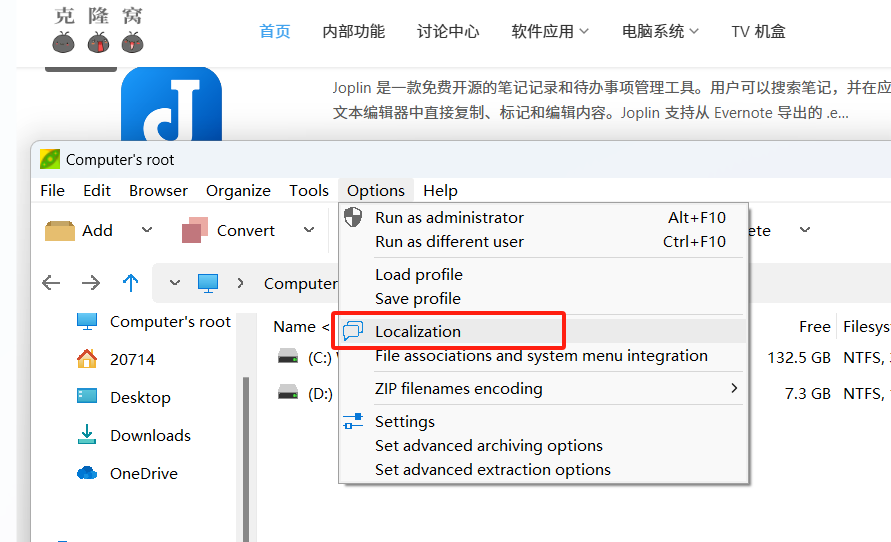Click the 7.3 GB free space value

coord(807,393)
